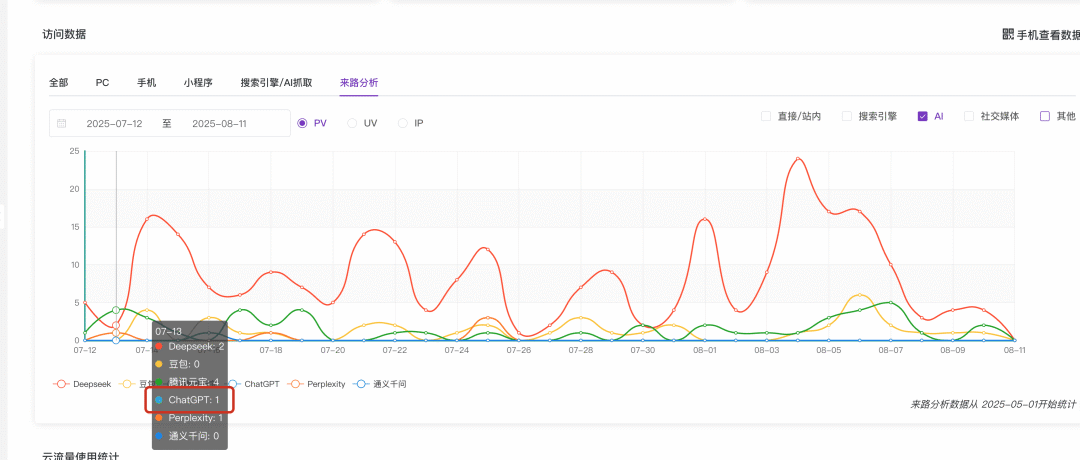Select the PV radio button

[303, 124]
